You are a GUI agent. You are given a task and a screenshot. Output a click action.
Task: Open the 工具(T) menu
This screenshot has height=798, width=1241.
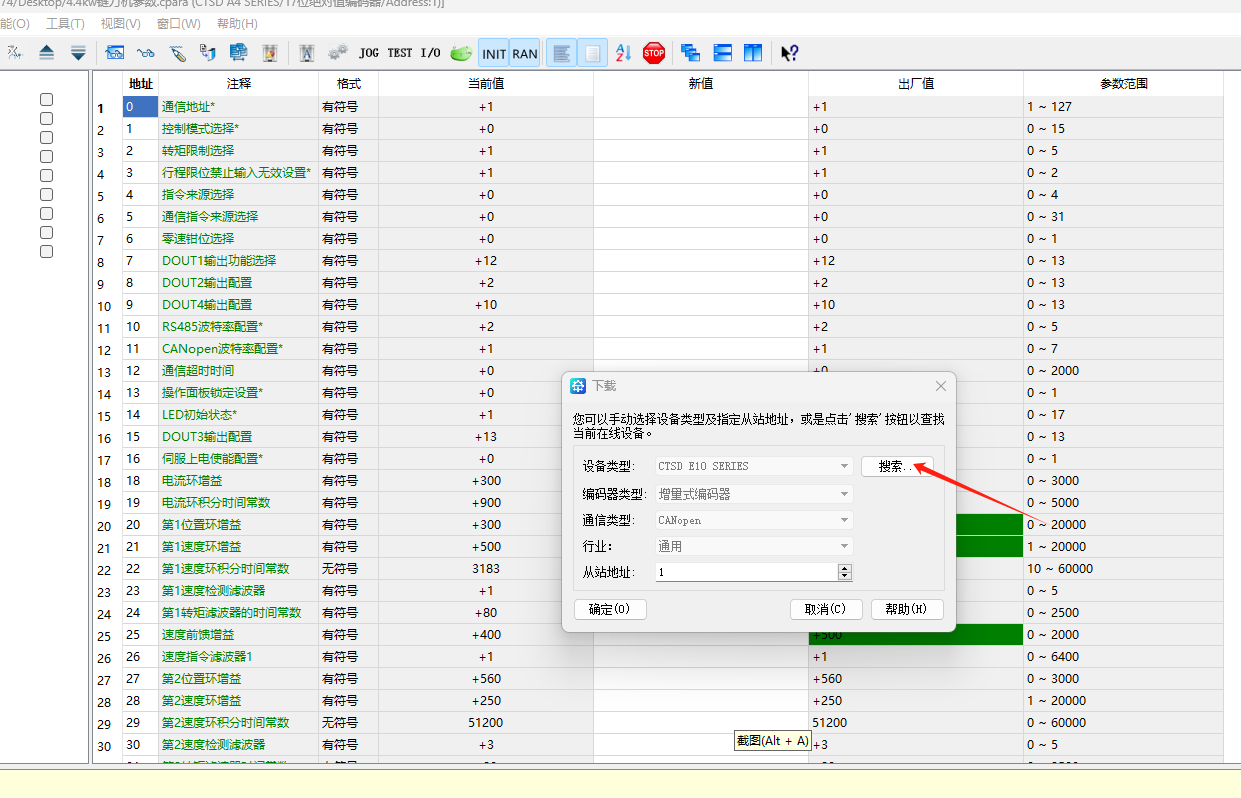[65, 23]
